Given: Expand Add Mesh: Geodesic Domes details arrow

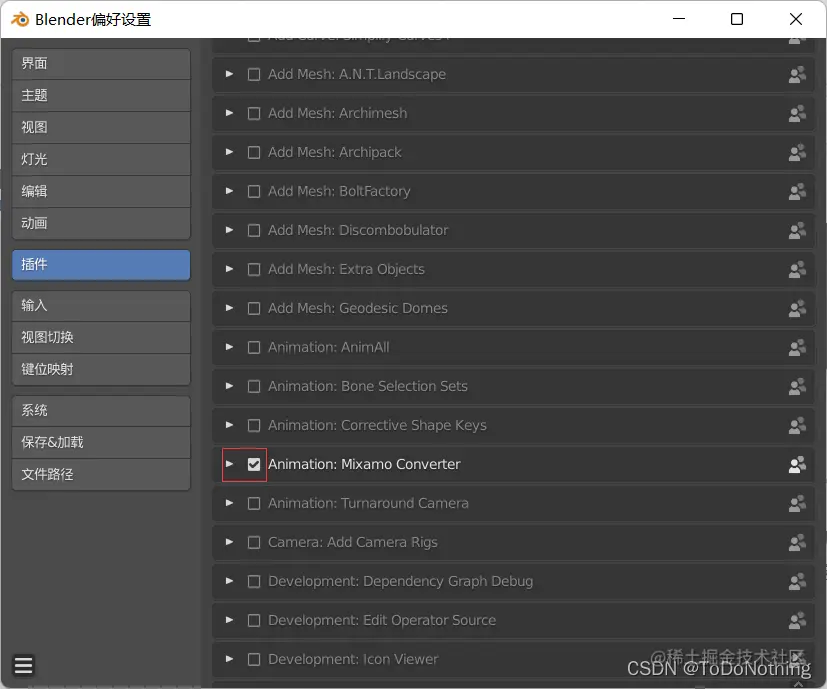Looking at the screenshot, I should (229, 309).
